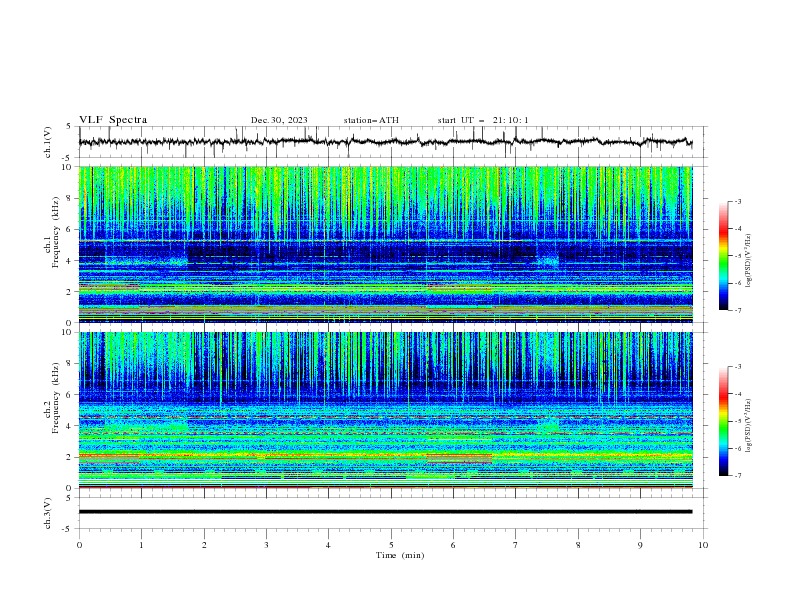This screenshot has width=792, height=612.
Task: Click the lower PSD color scale bar
Action: pyautogui.click(x=723, y=421)
